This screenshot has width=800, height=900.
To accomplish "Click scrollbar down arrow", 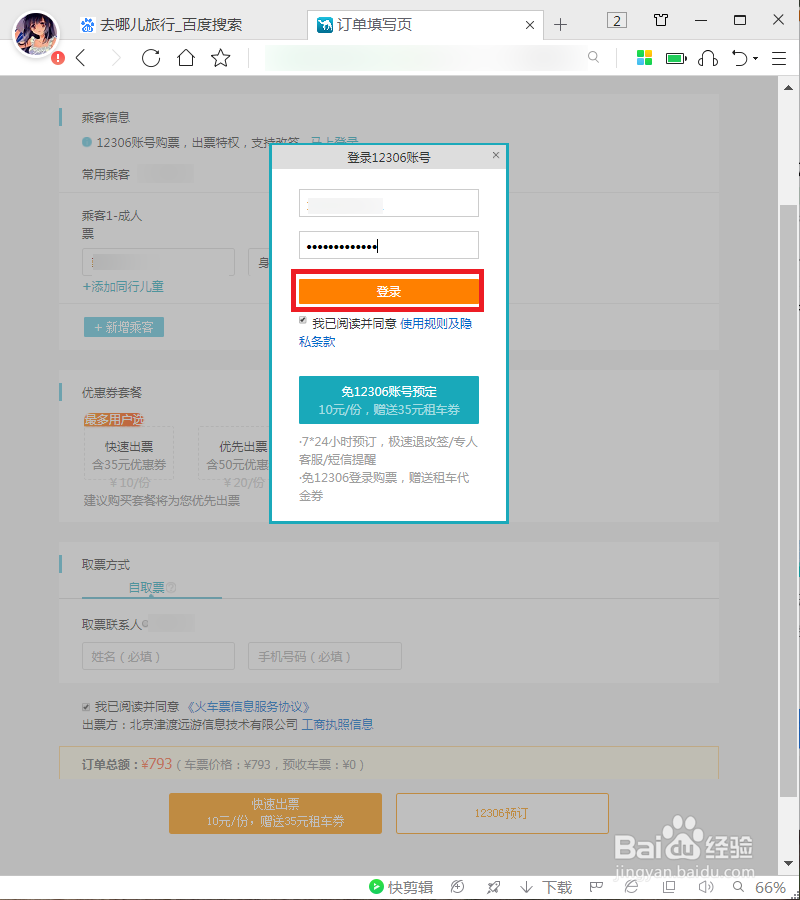I will [x=789, y=864].
